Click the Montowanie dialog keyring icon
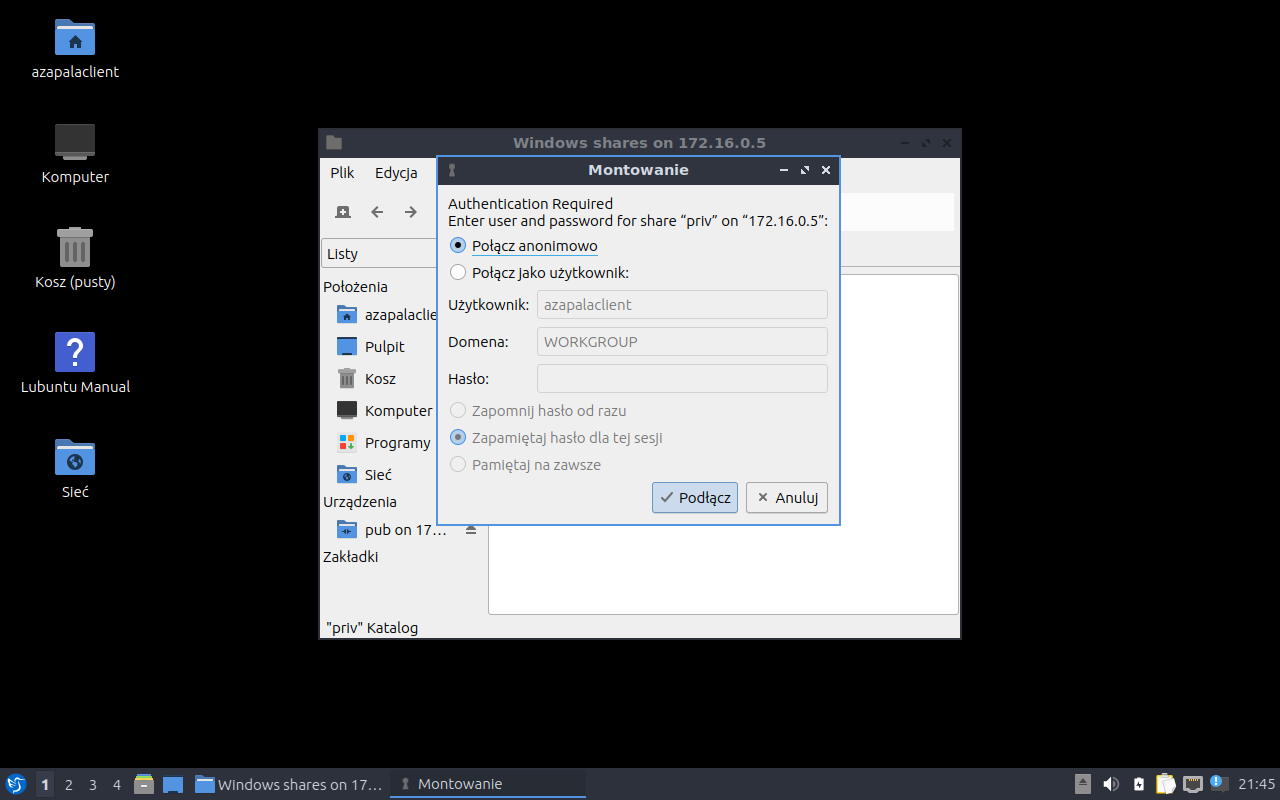This screenshot has height=800, width=1280. tap(452, 170)
